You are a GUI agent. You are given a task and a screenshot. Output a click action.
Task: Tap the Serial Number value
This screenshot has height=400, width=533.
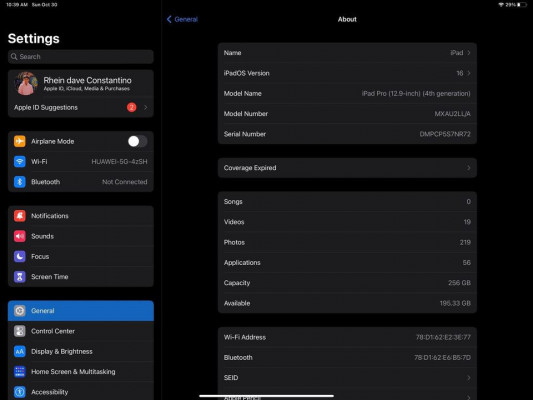point(445,134)
